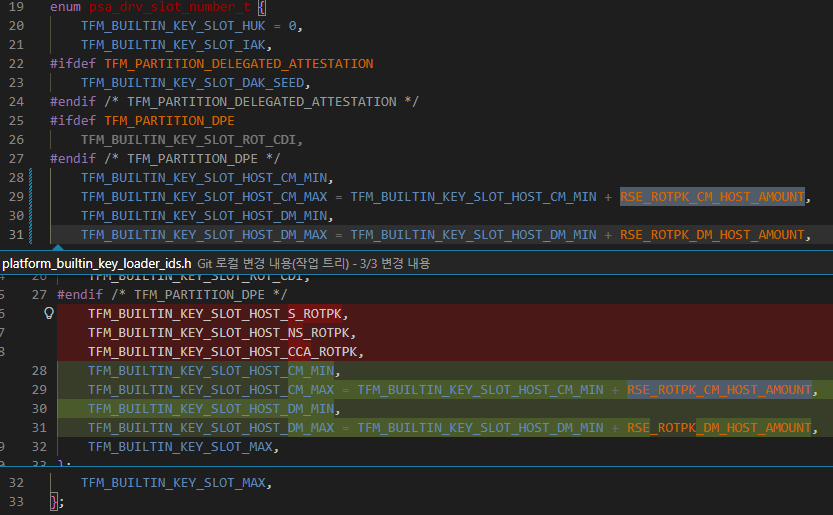The height and width of the screenshot is (515, 833).
Task: Click TFM_BUILTIN_KEY_SLOT_ROT_CDI on line 26
Action: [191, 140]
